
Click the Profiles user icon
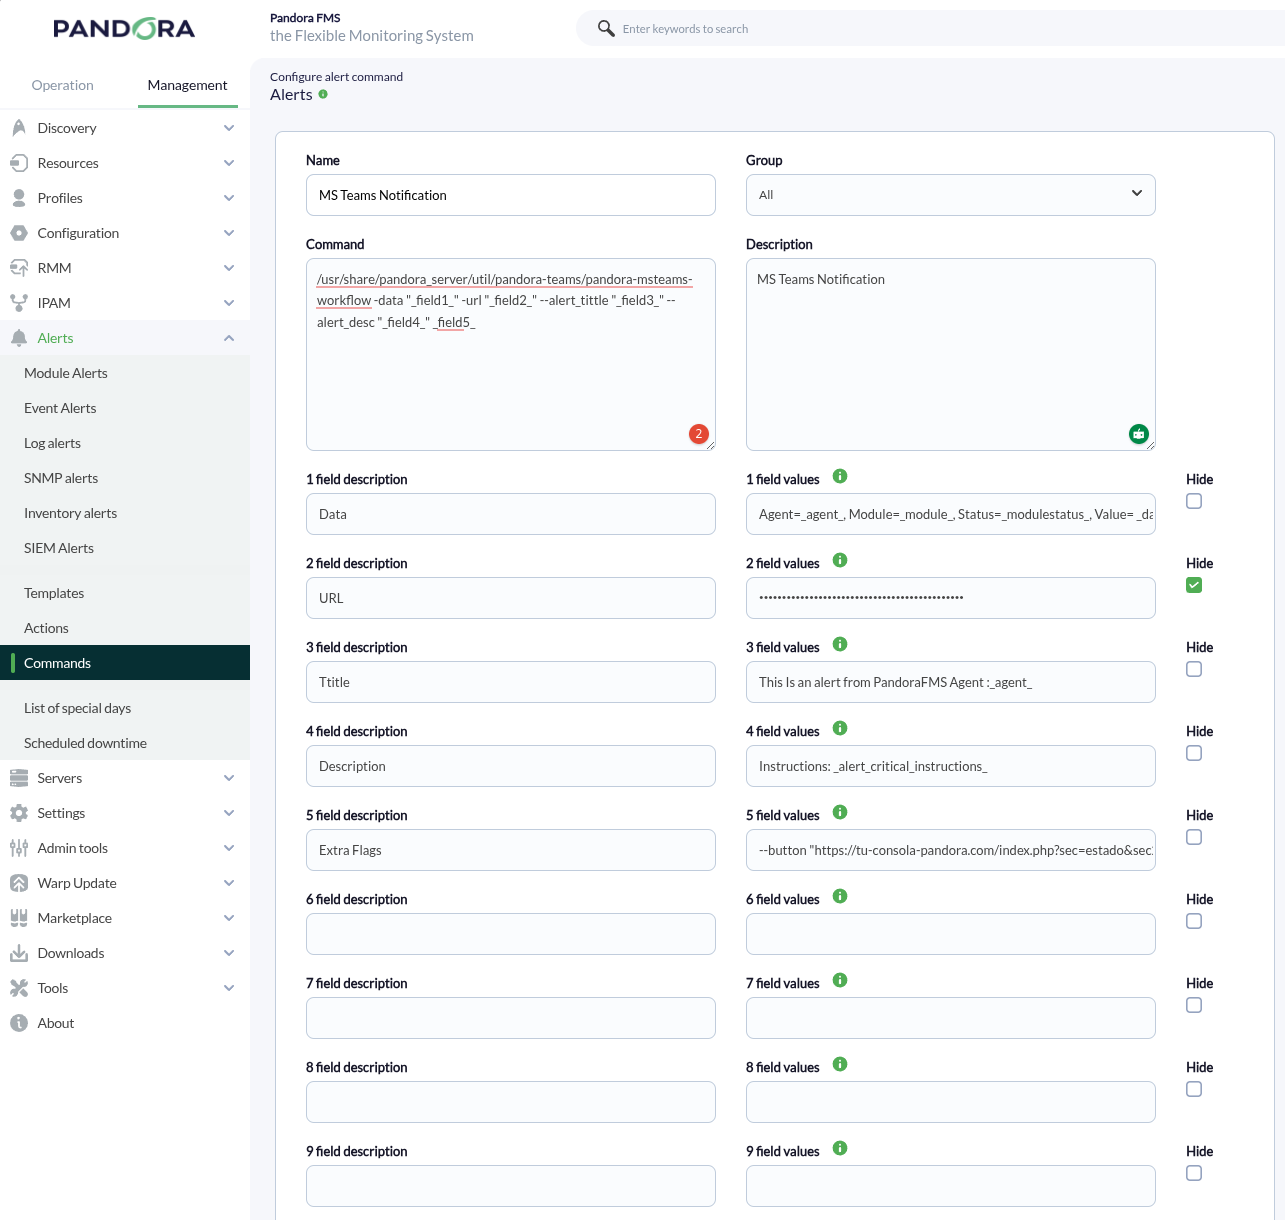pyautogui.click(x=19, y=197)
